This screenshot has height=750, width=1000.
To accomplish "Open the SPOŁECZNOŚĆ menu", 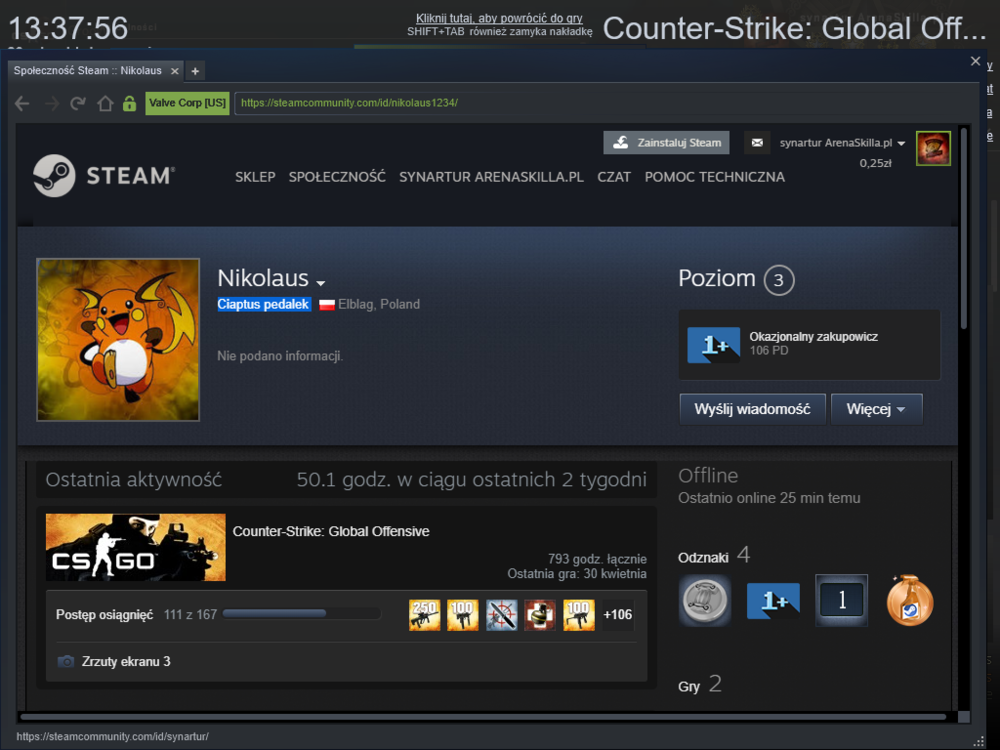I will click(x=337, y=177).
